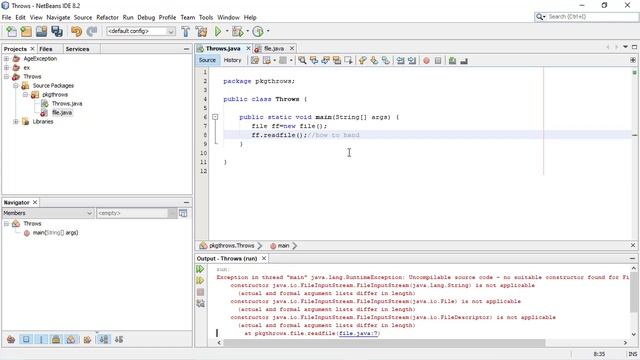Screen dimensions: 640x360
Task: Click the Open Project toolbar icon
Action: (x=41, y=31)
